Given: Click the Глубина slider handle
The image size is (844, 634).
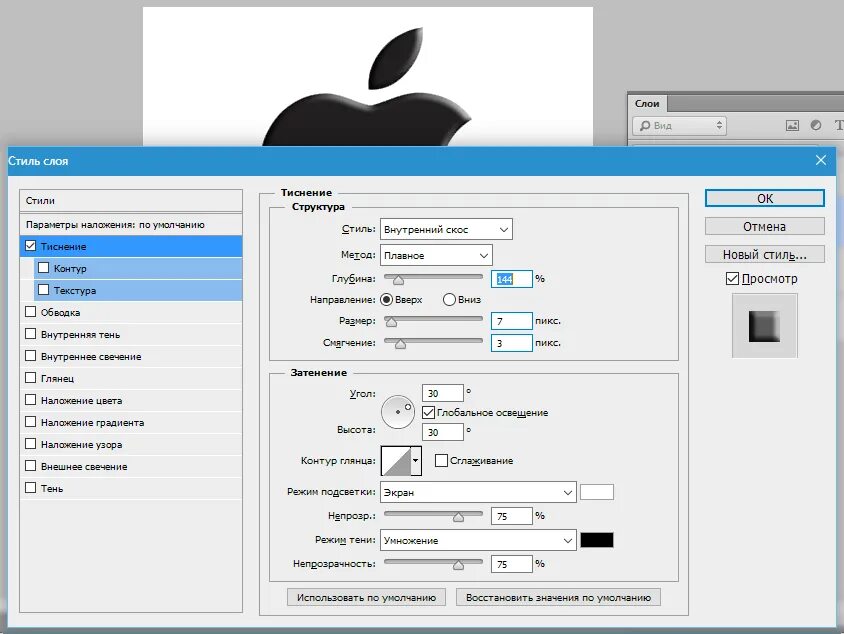Looking at the screenshot, I should coord(398,280).
